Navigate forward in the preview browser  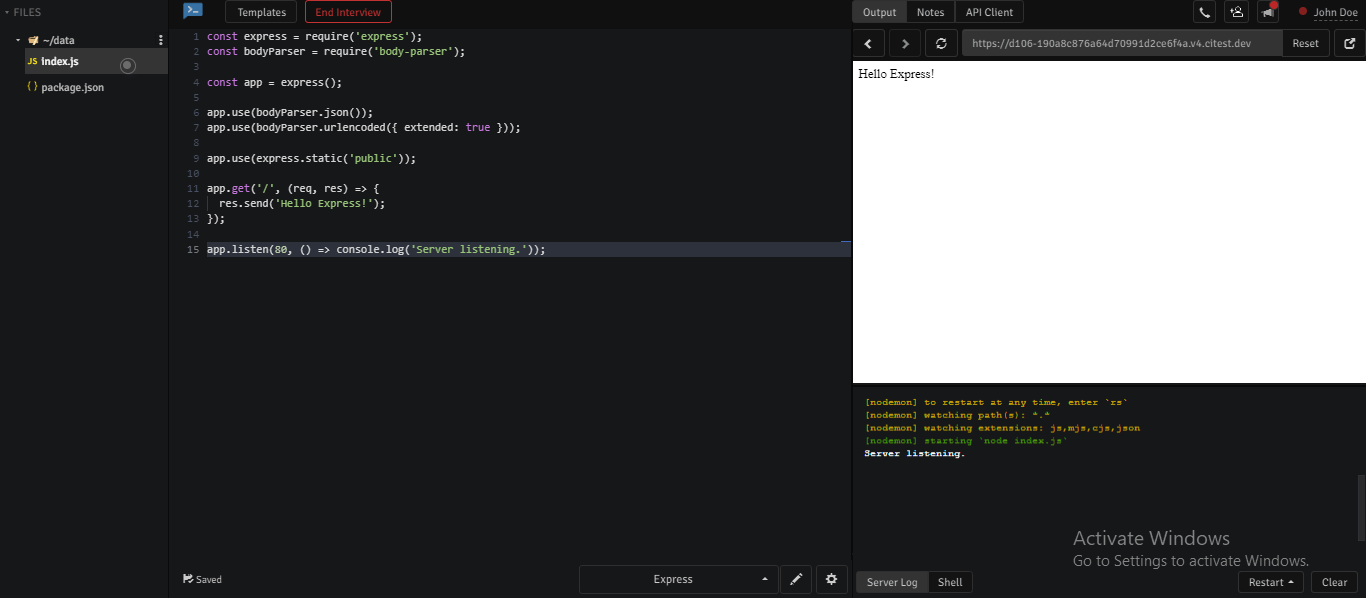pos(905,43)
